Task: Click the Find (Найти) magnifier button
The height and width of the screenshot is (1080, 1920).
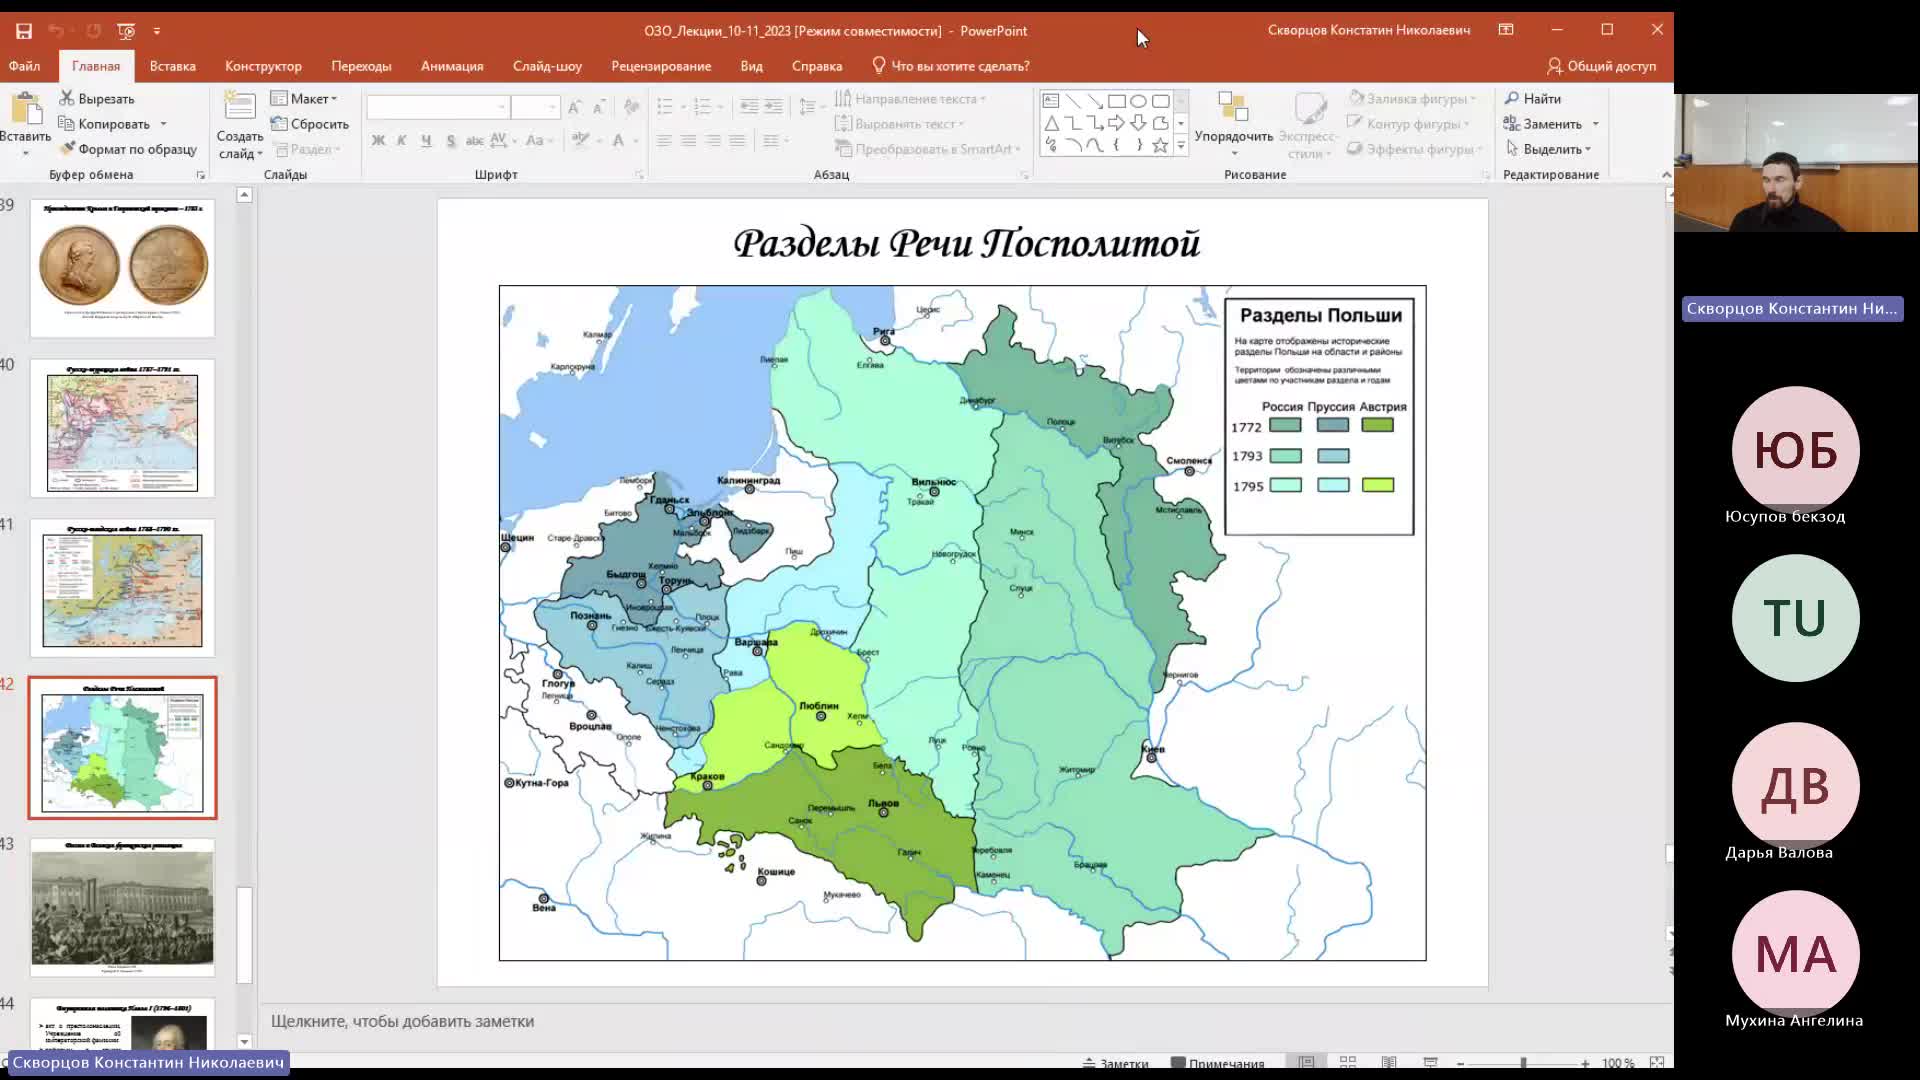Action: click(1533, 98)
